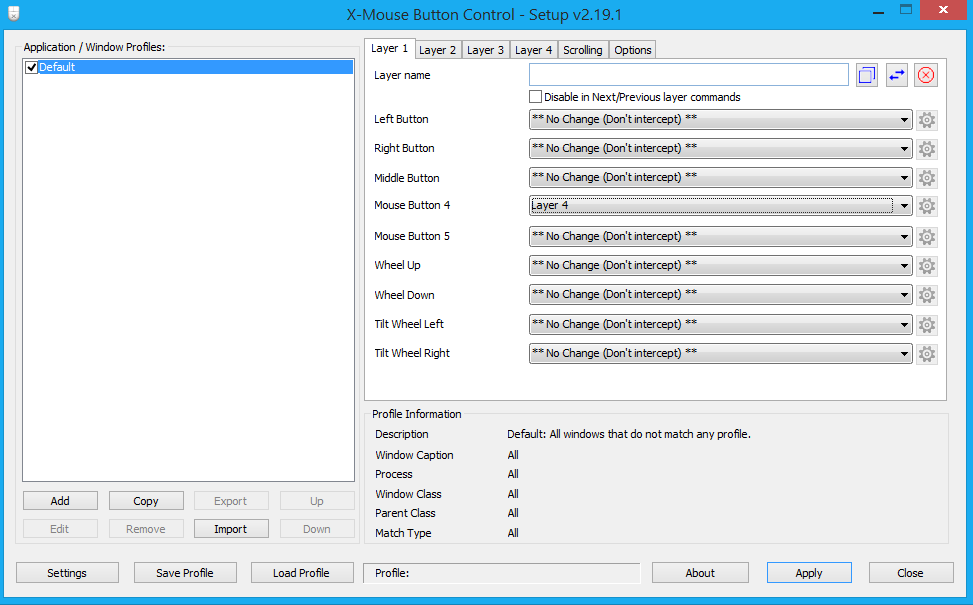Expand the Wheel Up action dropdown

720,266
